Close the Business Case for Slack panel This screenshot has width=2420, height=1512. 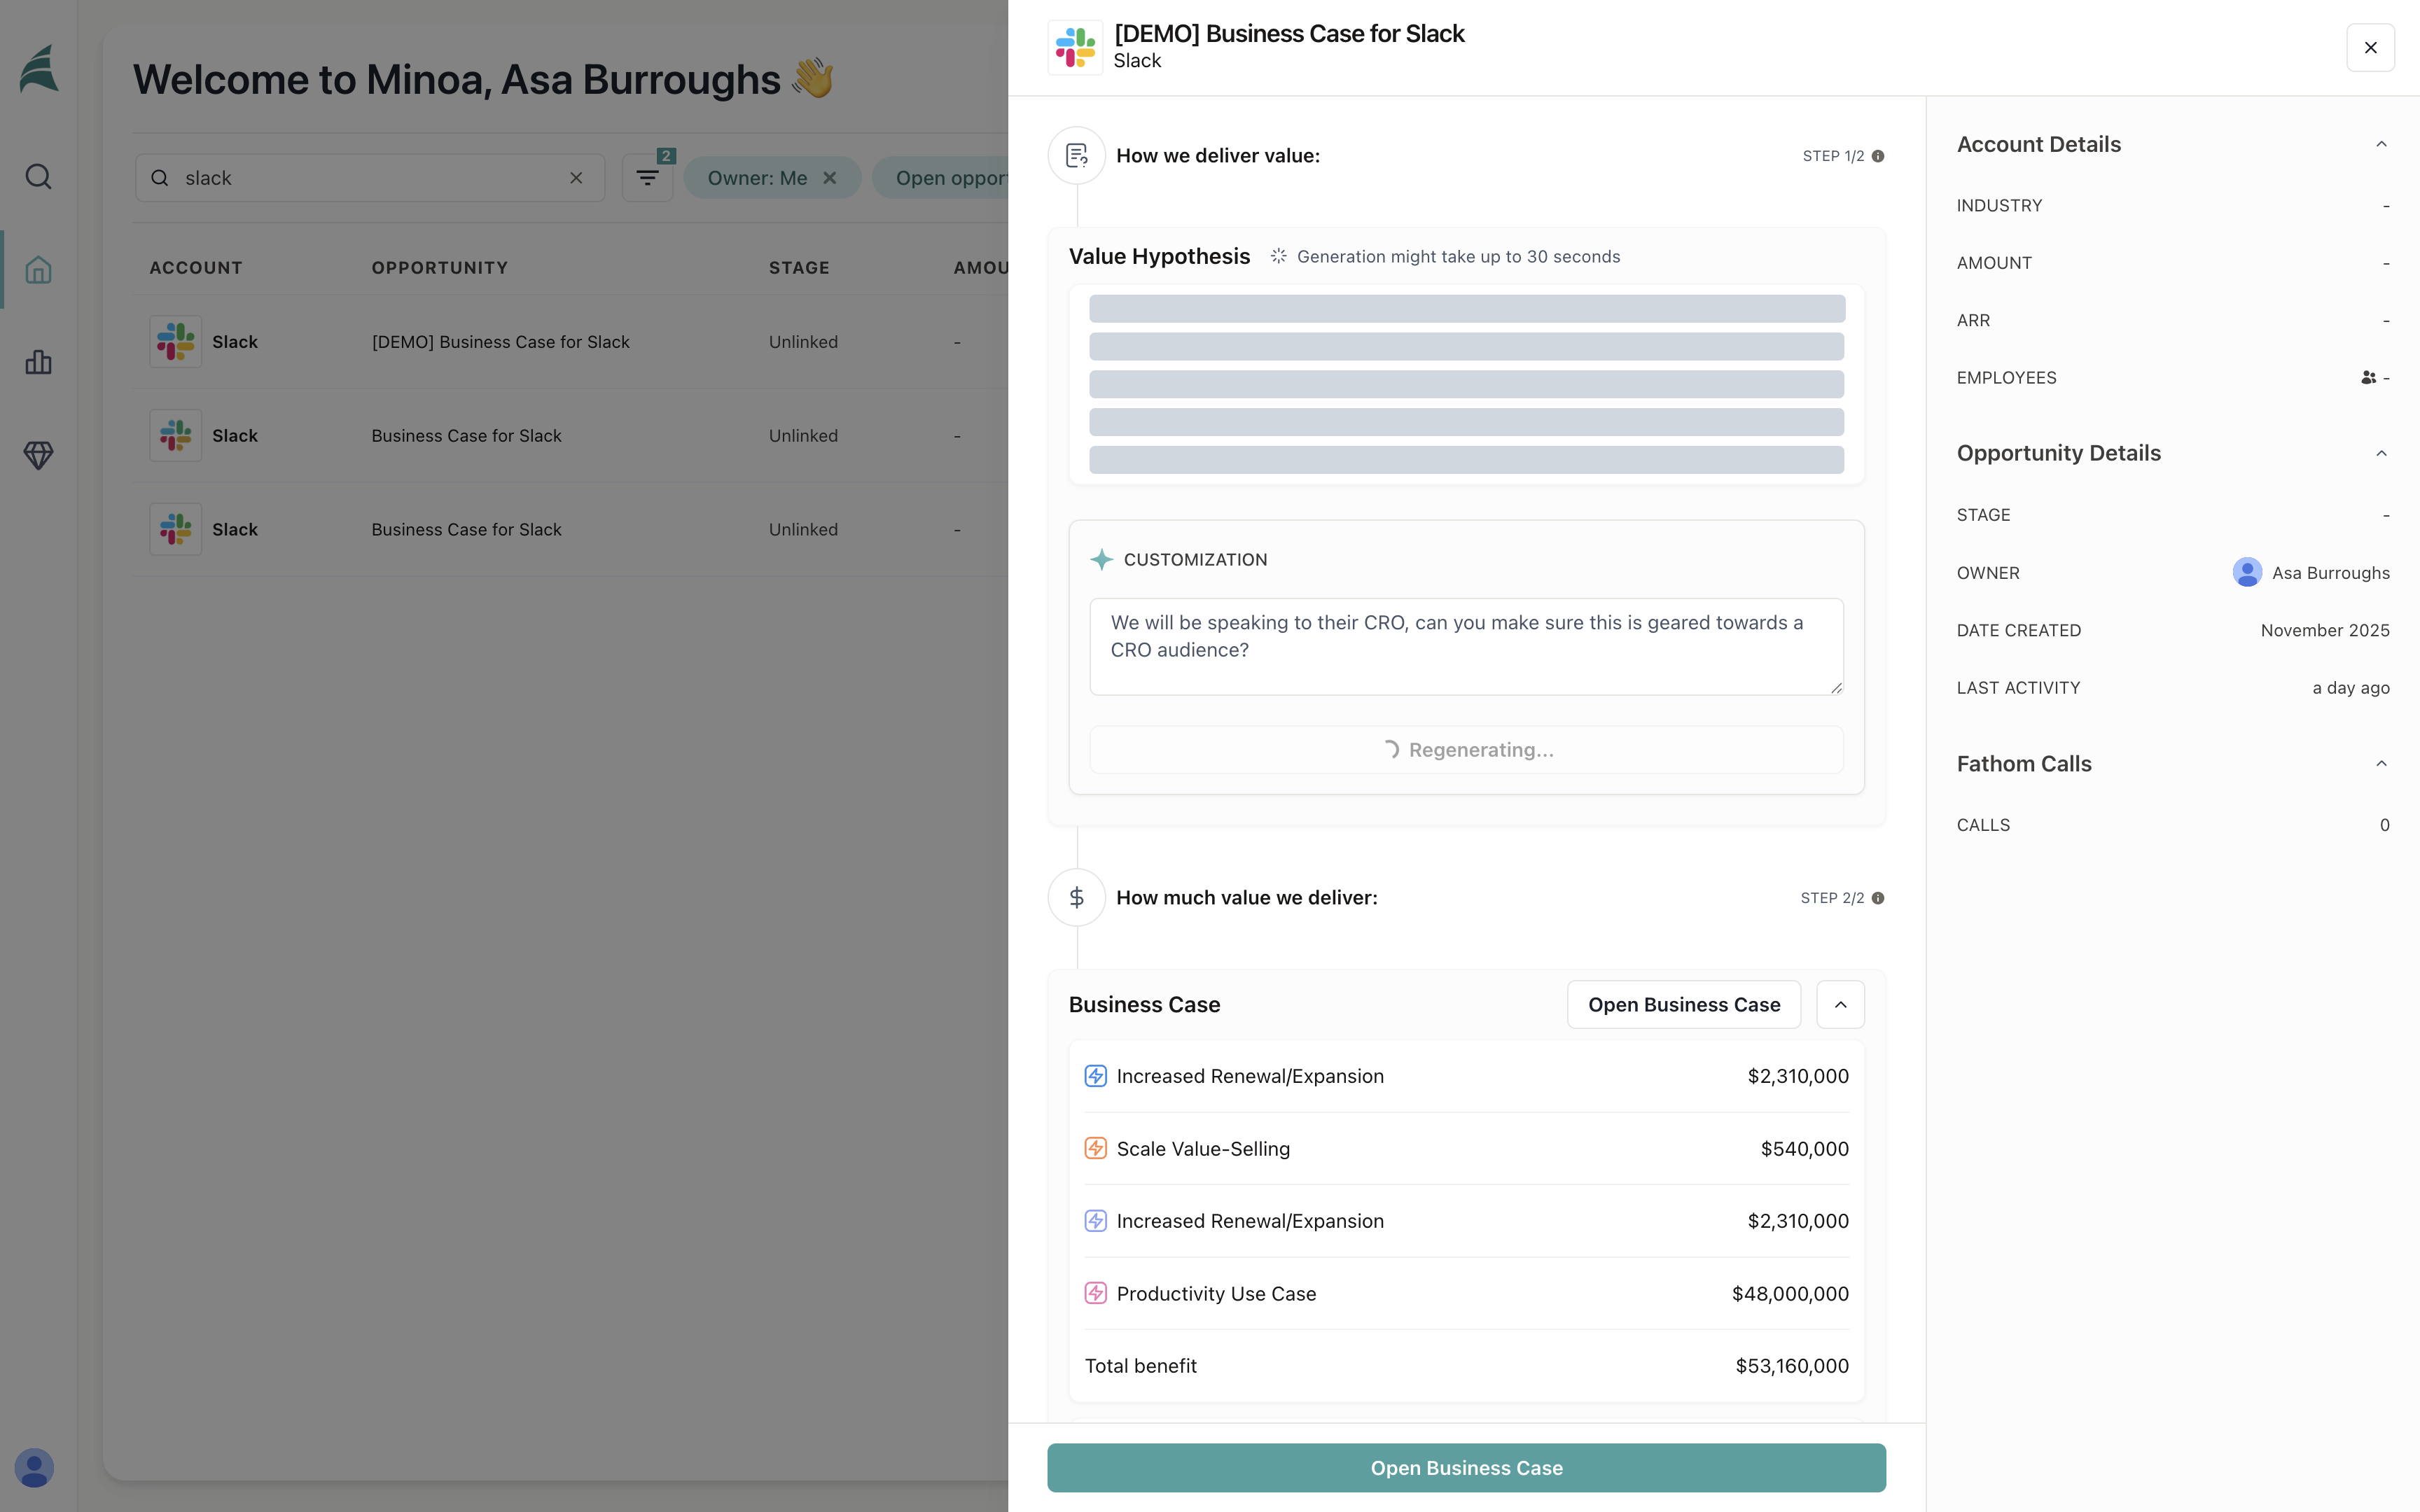click(x=2370, y=48)
